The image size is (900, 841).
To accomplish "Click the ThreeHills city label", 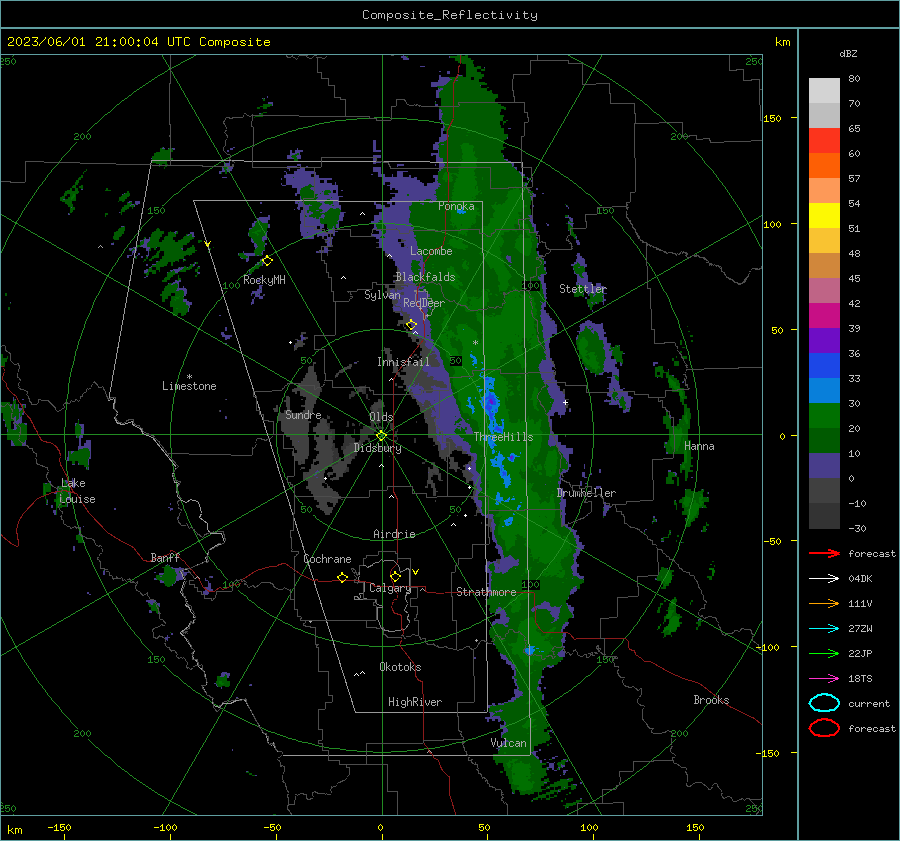I will tap(503, 437).
